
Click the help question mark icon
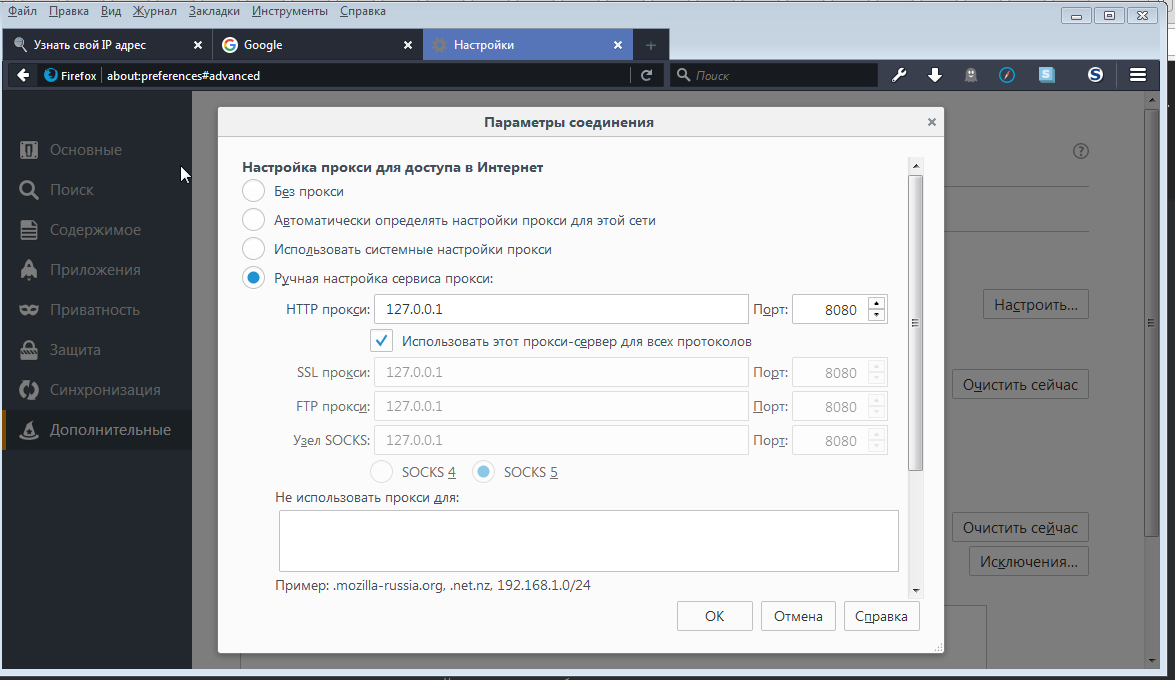(1080, 152)
